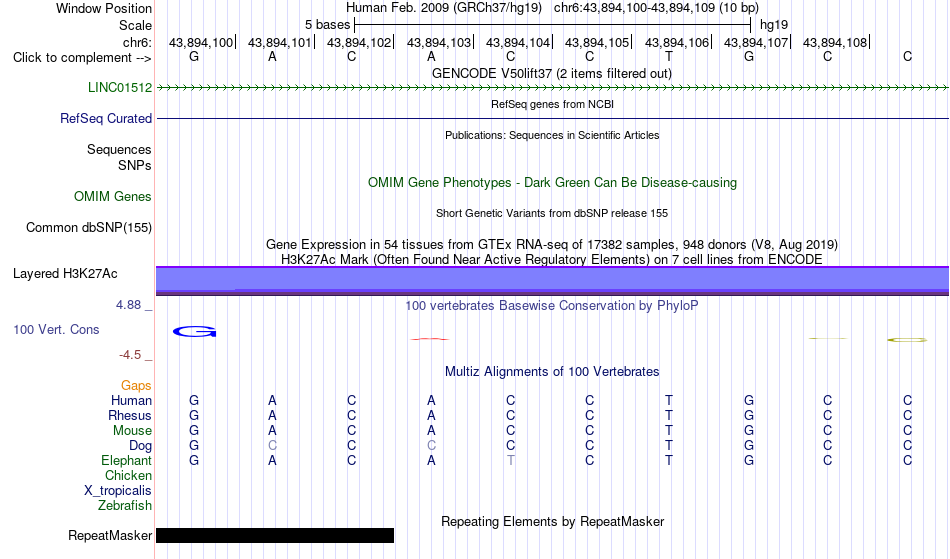Screen dimensions: 950x559
Task: Click the Chicken species row label
Action: pos(128,476)
